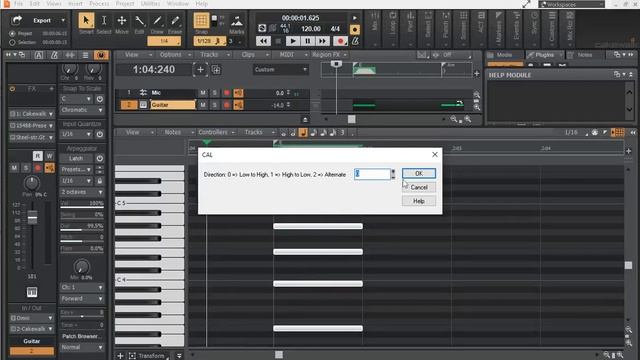The image size is (640, 360).
Task: Expand the Input Quantize 1/16 dropdown
Action: coord(76,134)
